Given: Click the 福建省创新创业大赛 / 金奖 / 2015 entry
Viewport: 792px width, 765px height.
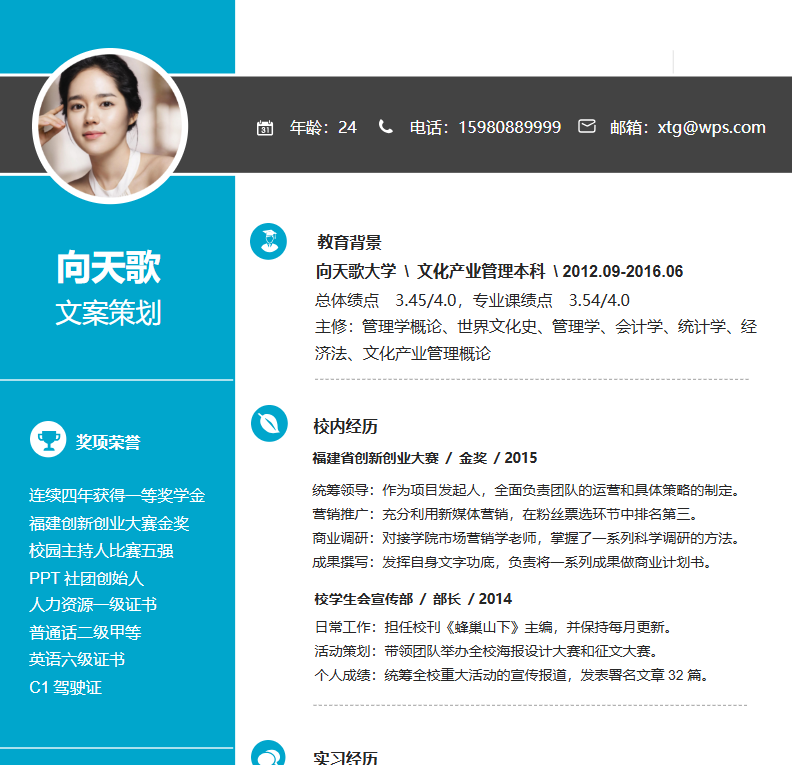Looking at the screenshot, I should (424, 458).
